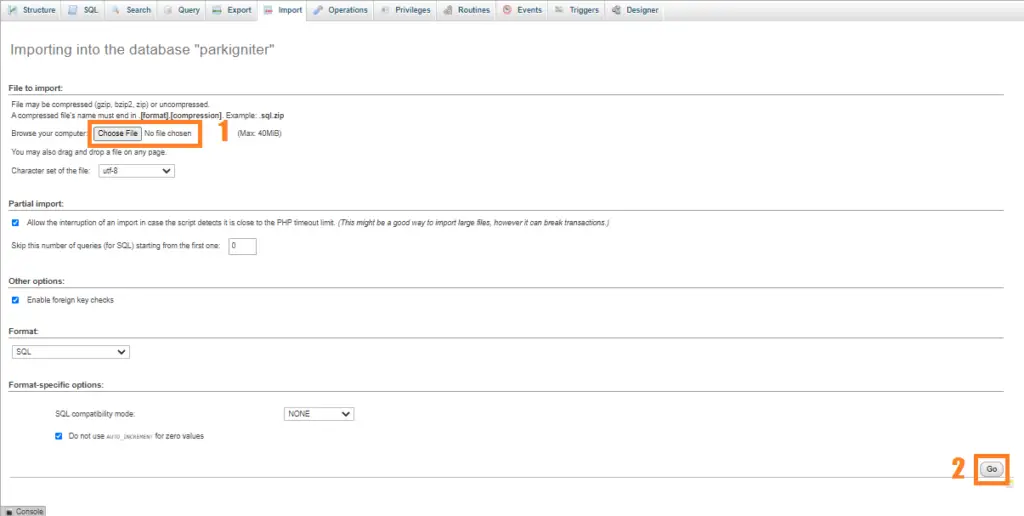Uncheck the allow interruption of import checkbox
This screenshot has width=1024, height=516.
pyautogui.click(x=15, y=222)
